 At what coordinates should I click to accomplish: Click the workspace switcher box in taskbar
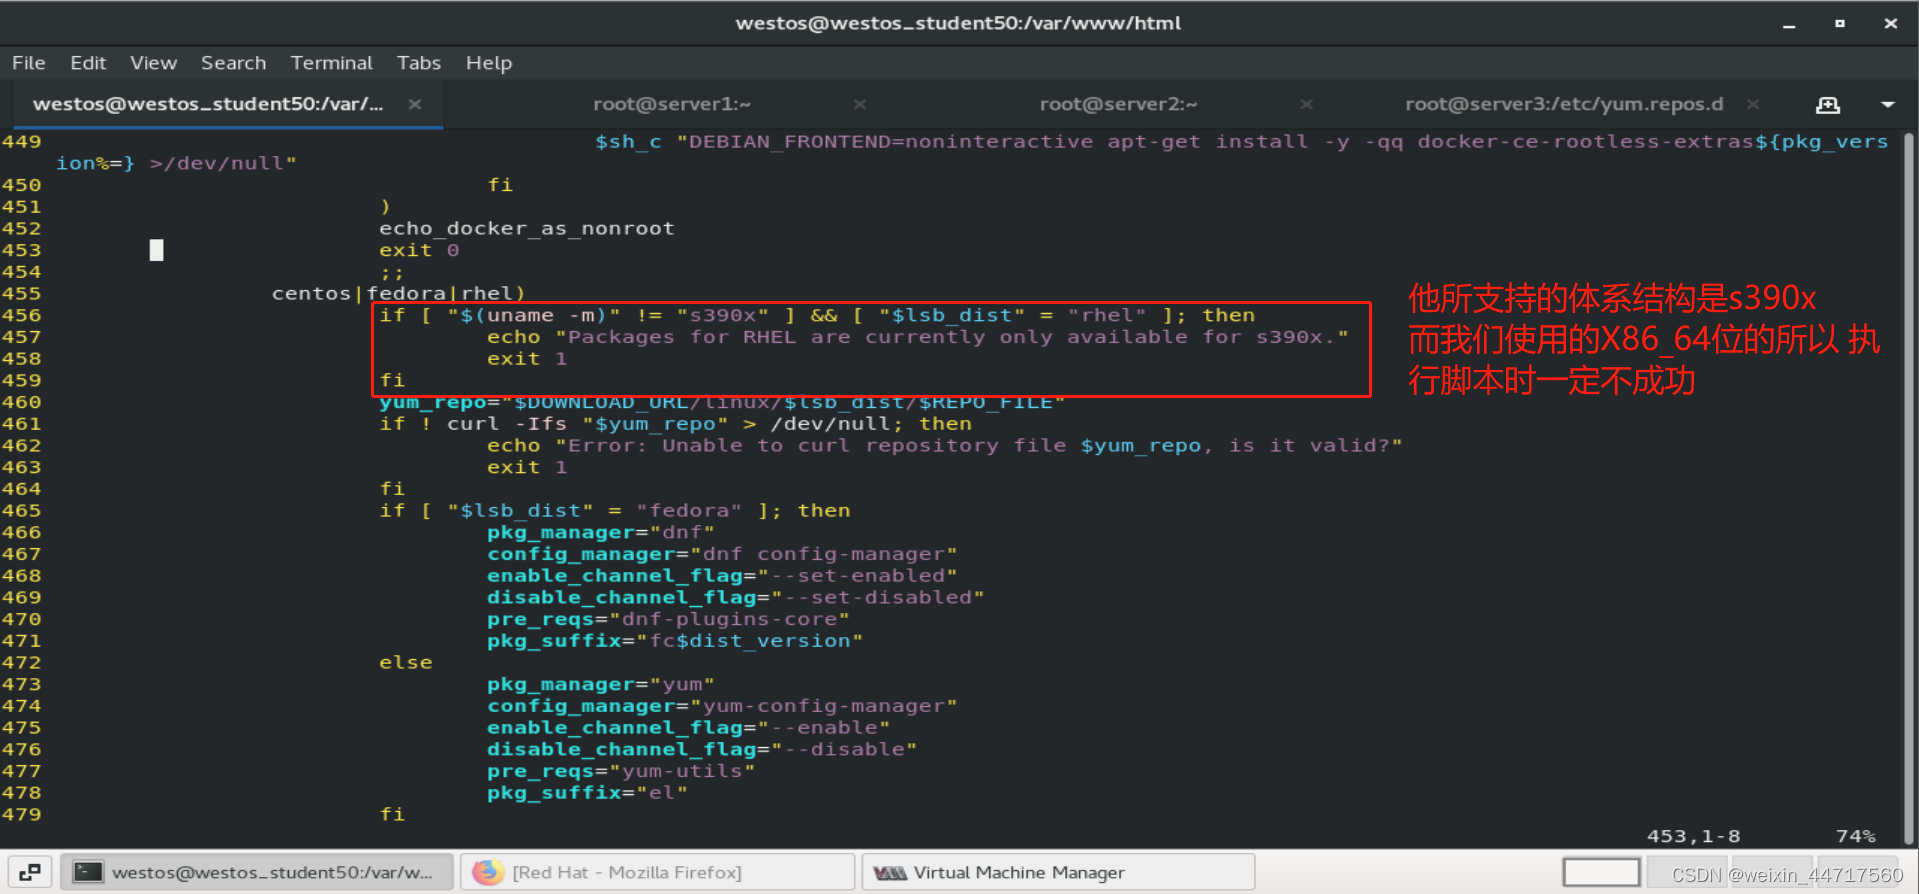(x=1601, y=872)
